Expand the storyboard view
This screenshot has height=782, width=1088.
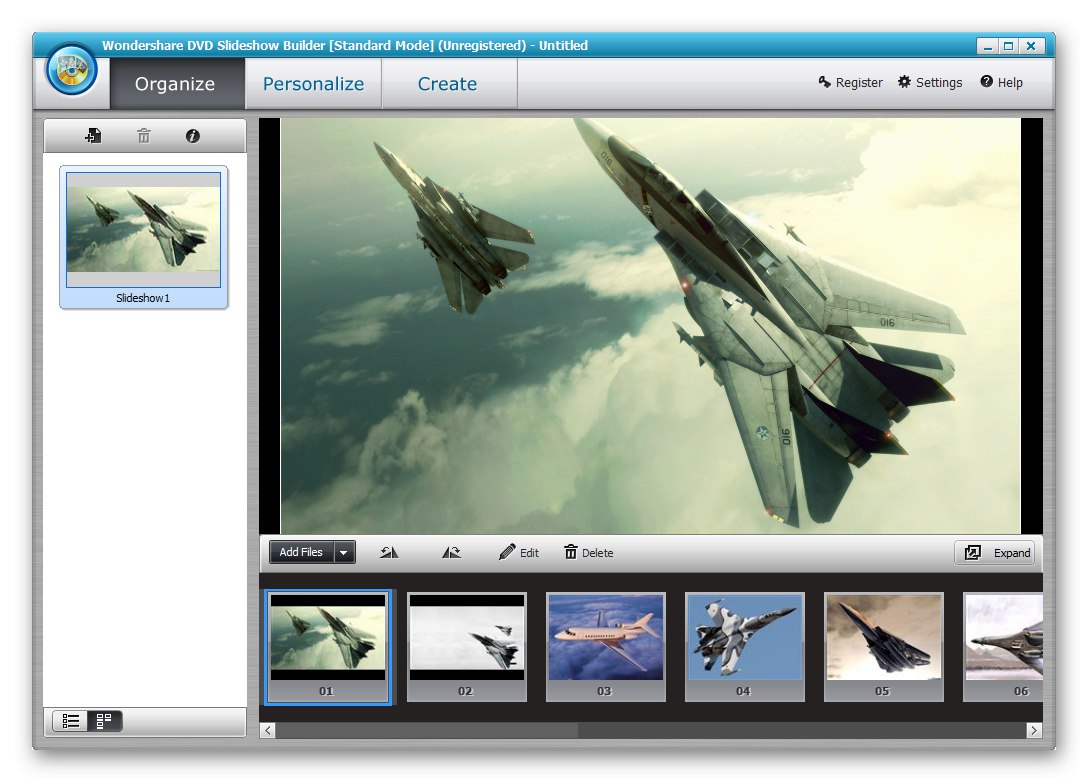[x=994, y=552]
